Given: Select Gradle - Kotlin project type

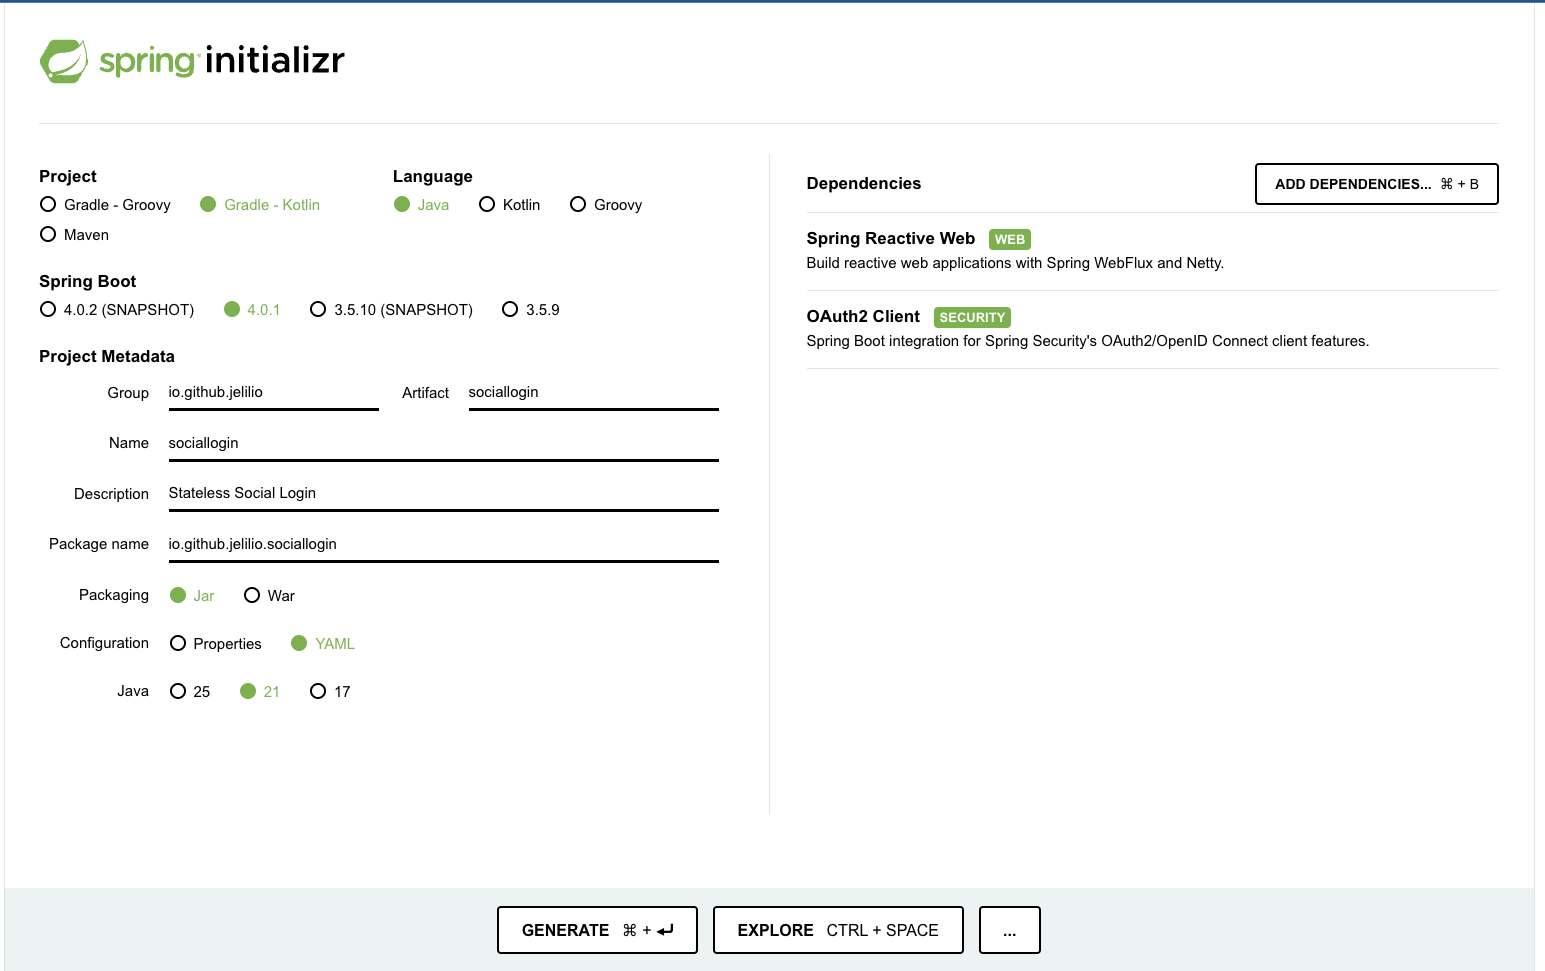Looking at the screenshot, I should point(260,205).
